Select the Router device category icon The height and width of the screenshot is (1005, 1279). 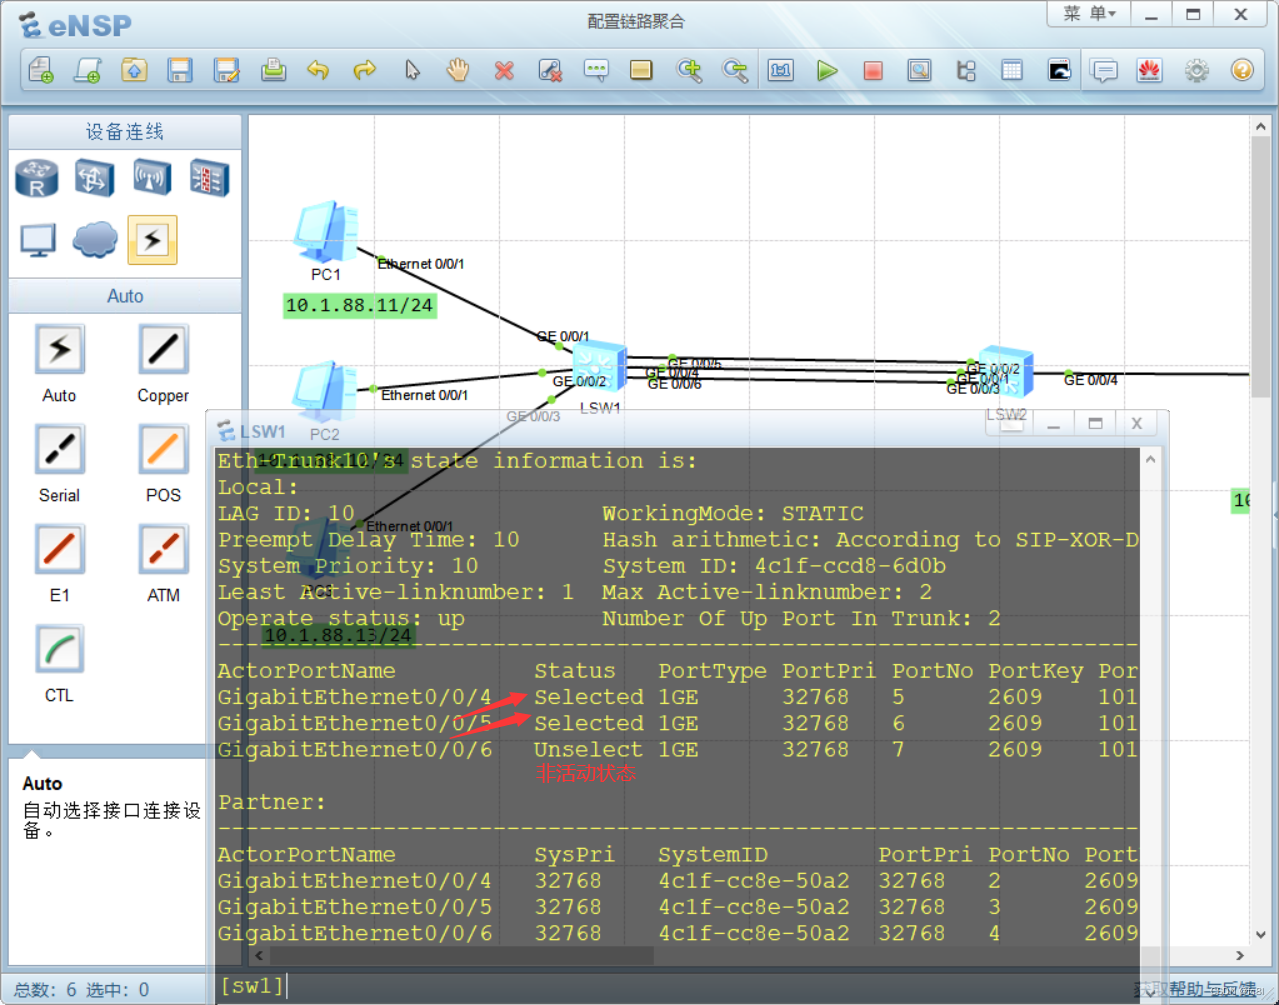(x=37, y=178)
